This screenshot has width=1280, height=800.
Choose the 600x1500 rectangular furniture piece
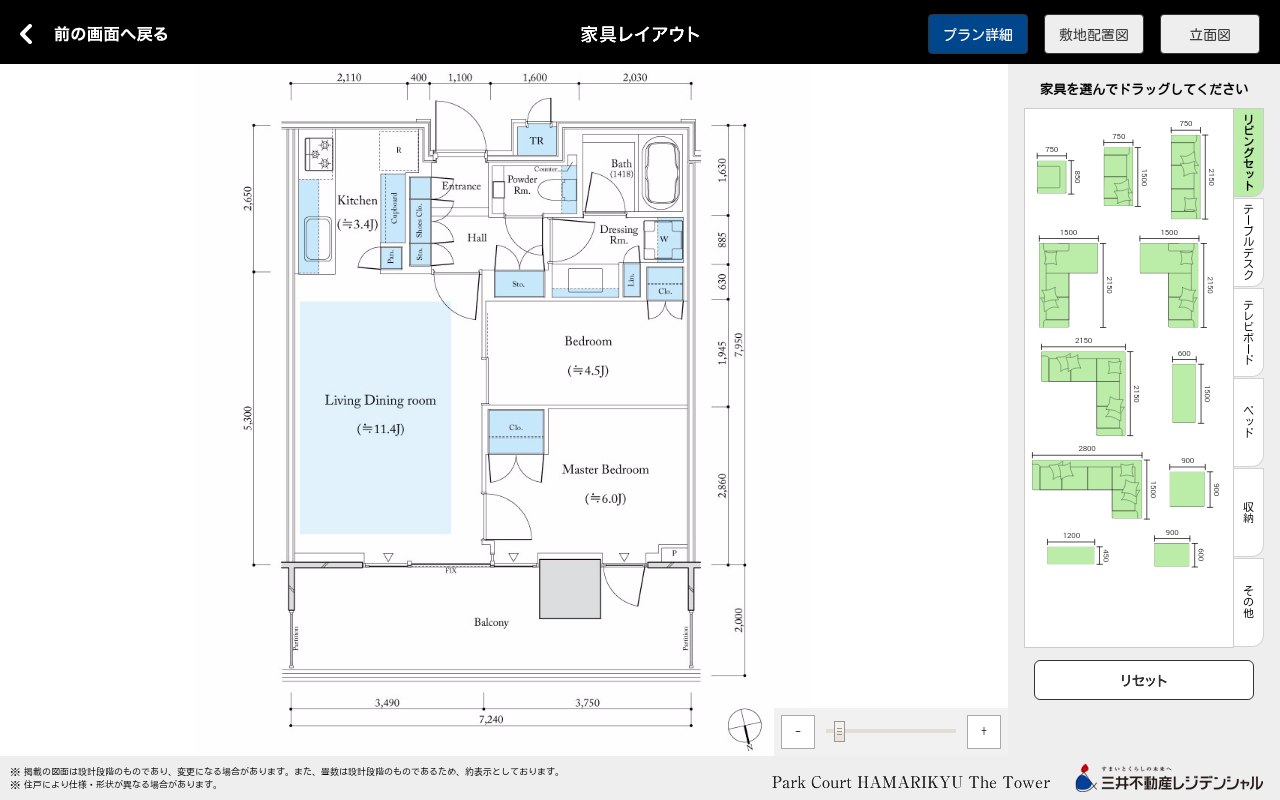[1184, 392]
